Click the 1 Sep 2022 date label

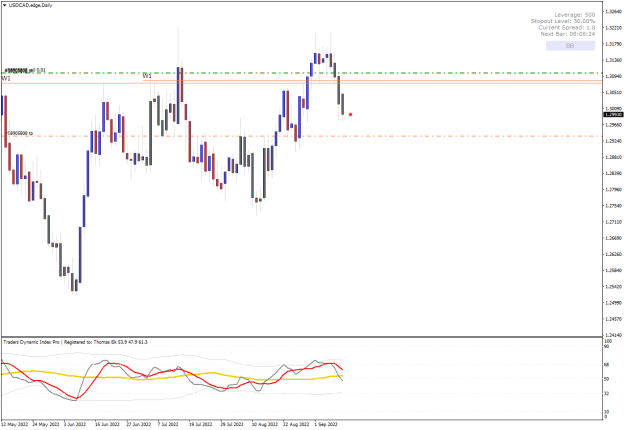pyautogui.click(x=326, y=424)
